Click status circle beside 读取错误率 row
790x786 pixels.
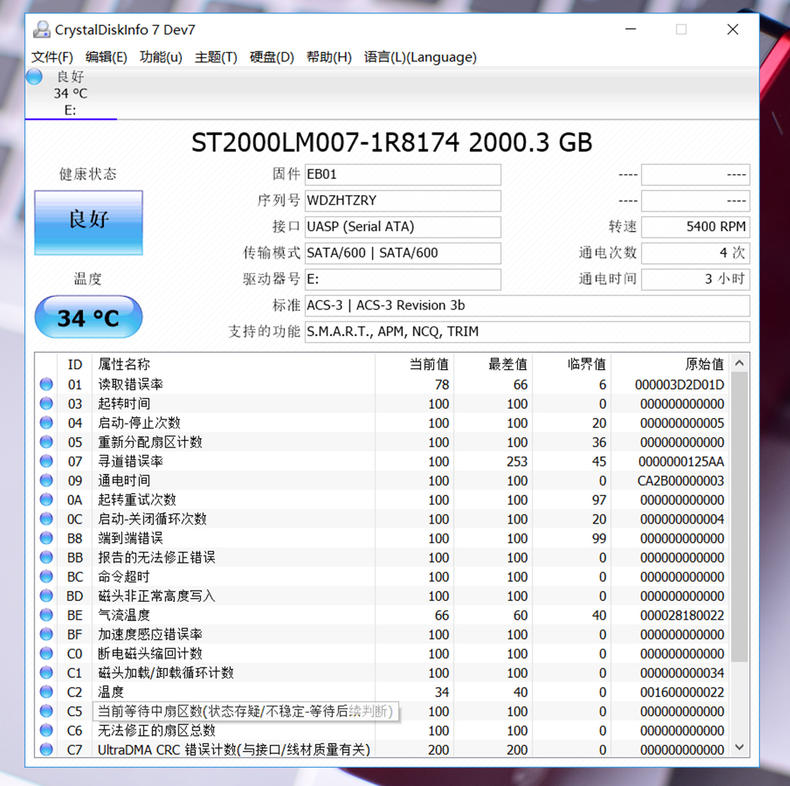[x=46, y=385]
